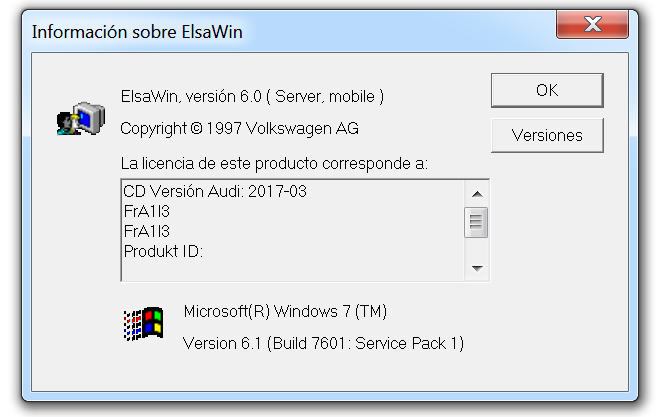Close the ElsaWin information dialog
Screen dimensions: 667x417
pos(592,24)
